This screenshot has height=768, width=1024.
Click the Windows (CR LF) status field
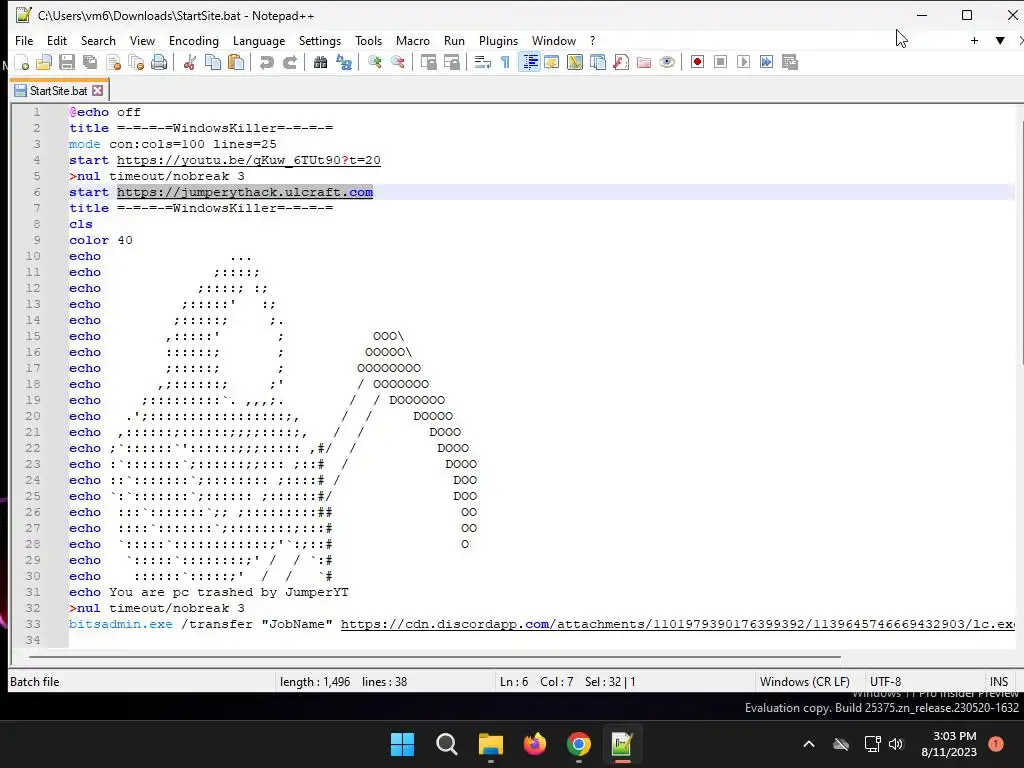coord(805,682)
